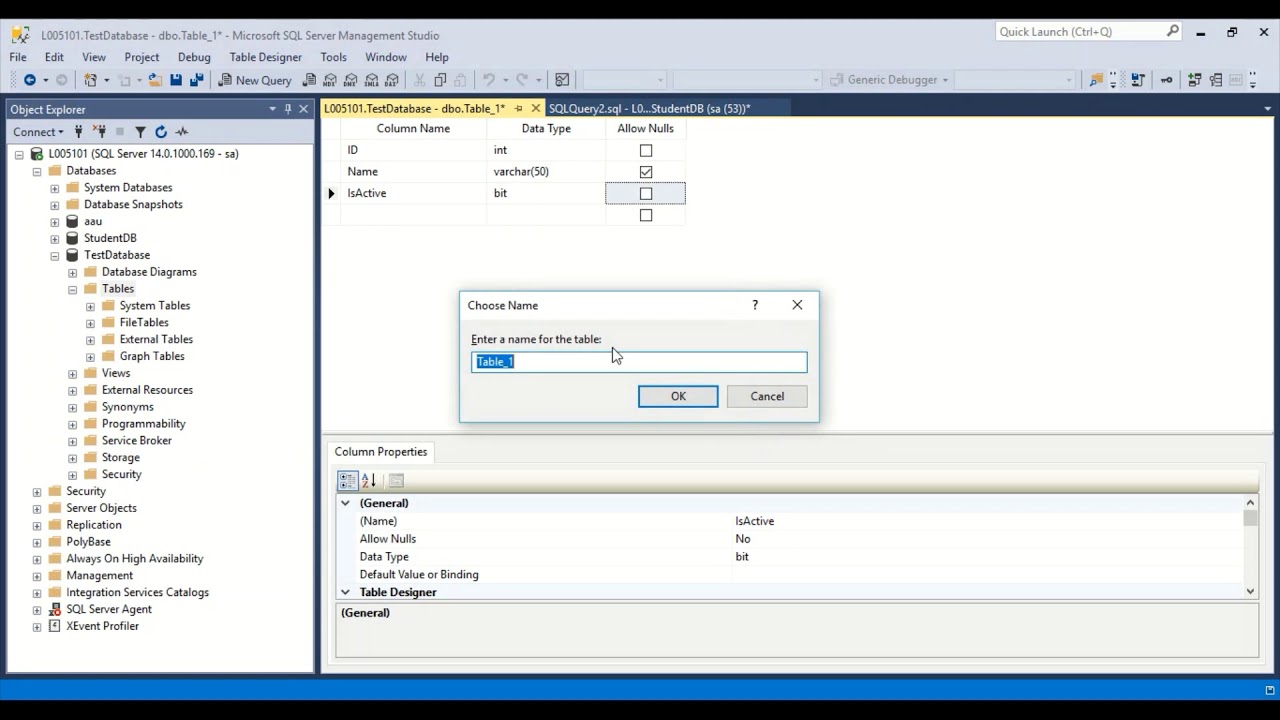Viewport: 1280px width, 720px height.
Task: Click the Categorized view icon in Column Properties
Action: (347, 481)
